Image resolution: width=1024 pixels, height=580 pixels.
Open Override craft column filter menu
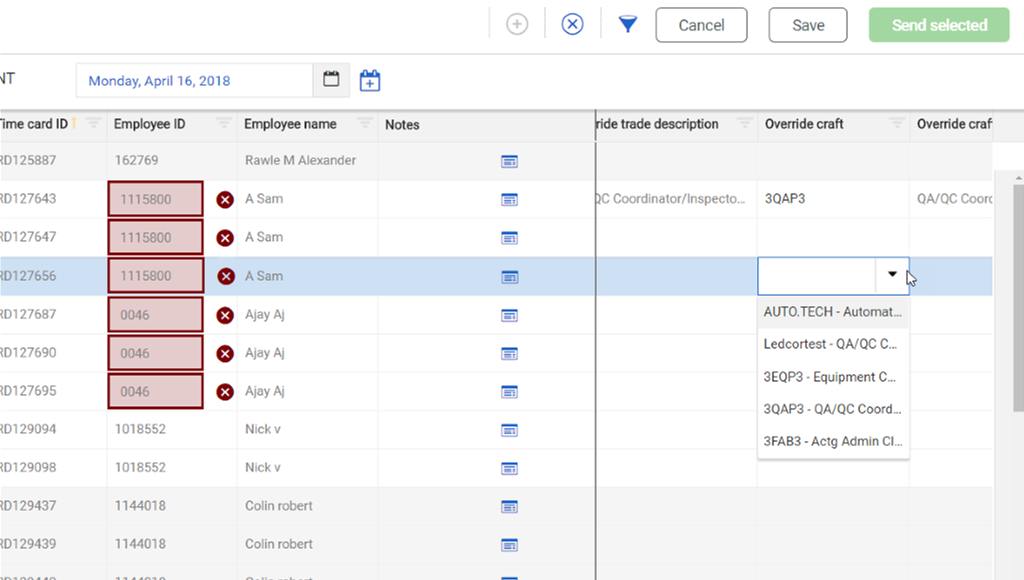point(897,124)
